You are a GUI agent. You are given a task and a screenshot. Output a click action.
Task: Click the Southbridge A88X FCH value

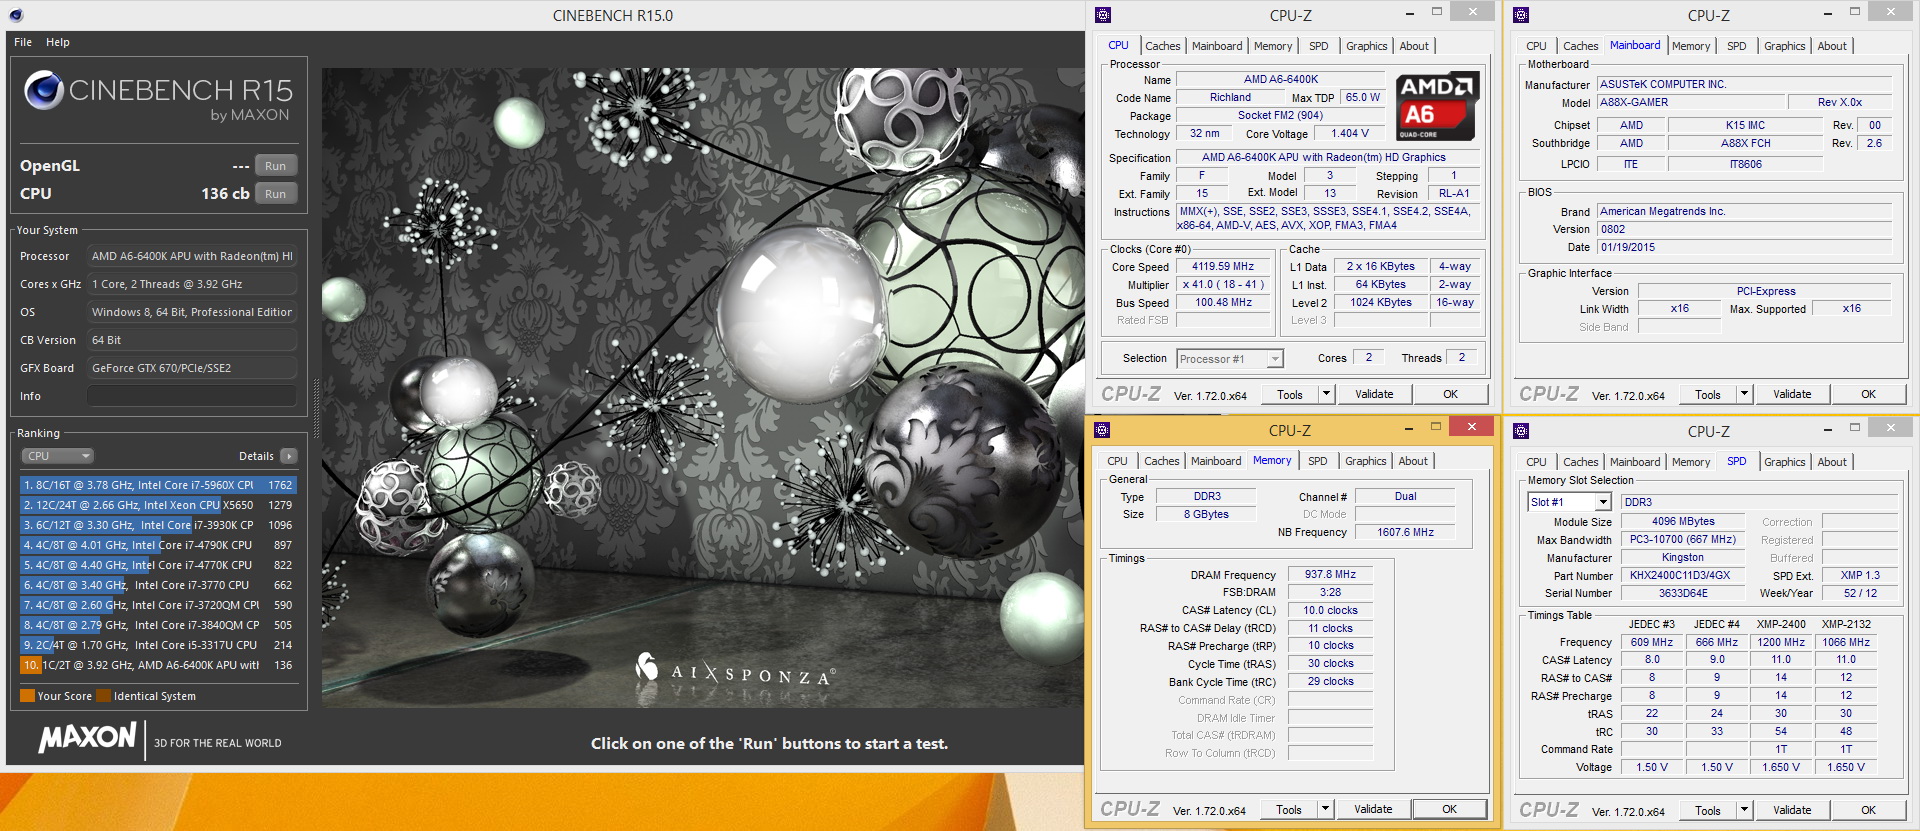click(x=1745, y=143)
